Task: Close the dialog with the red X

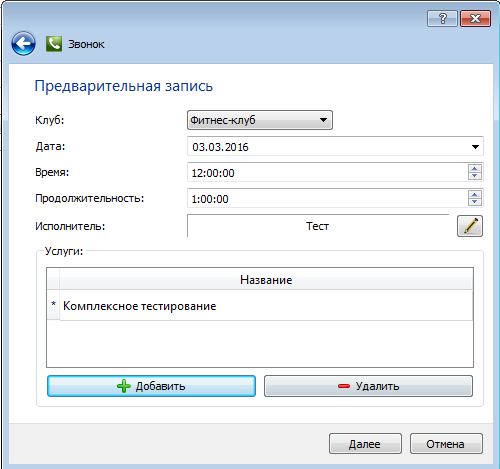Action: pyautogui.click(x=475, y=18)
